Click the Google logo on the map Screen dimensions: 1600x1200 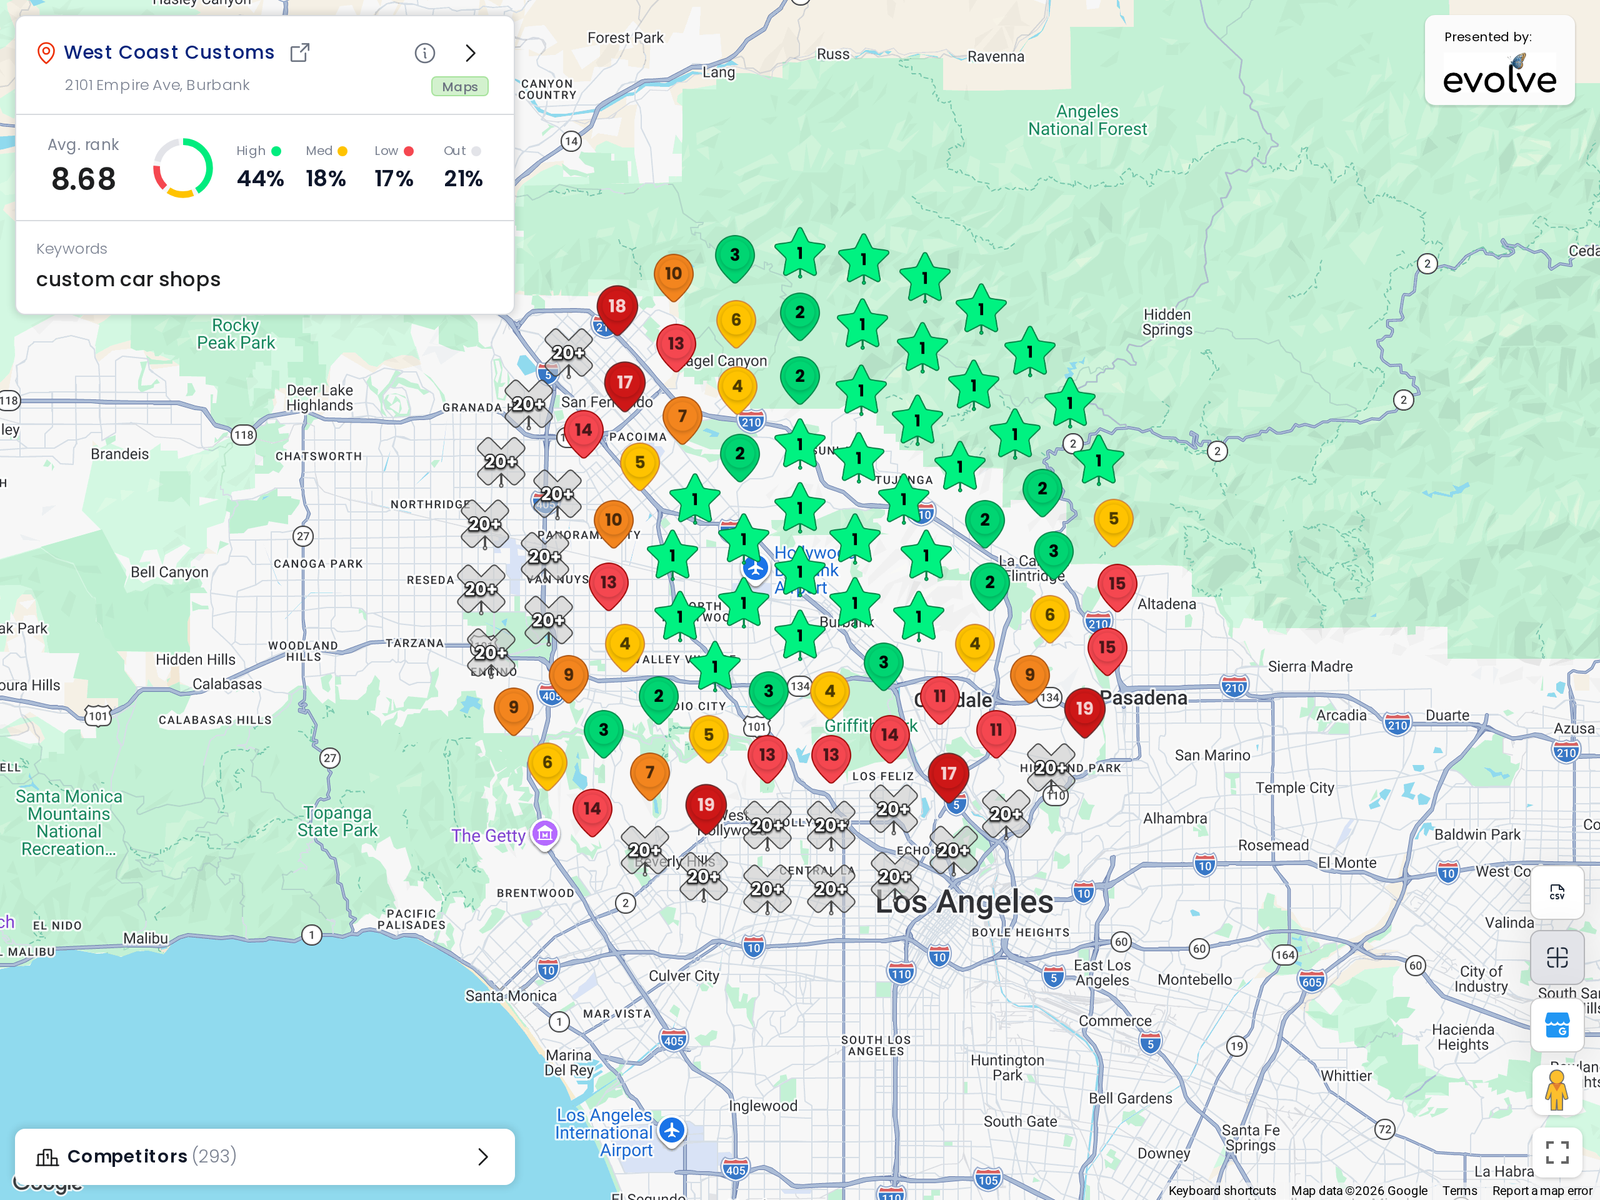pos(47,1185)
